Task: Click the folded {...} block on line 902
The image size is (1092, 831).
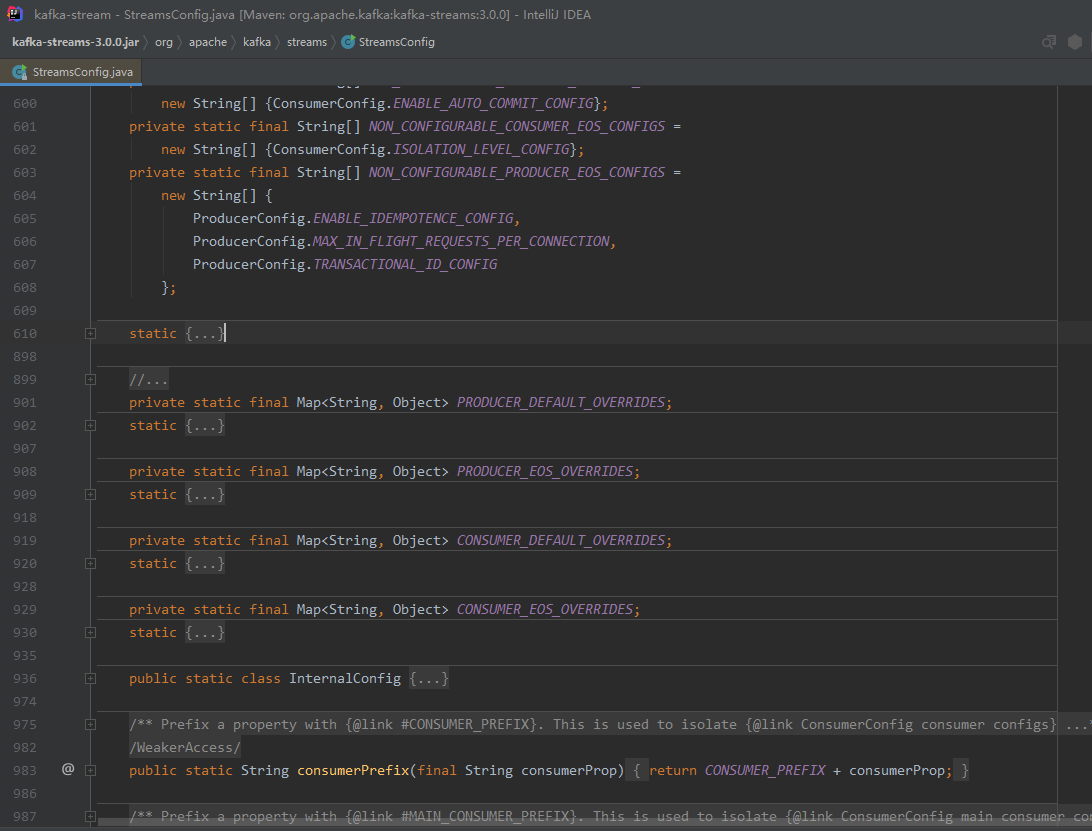Action: coord(205,426)
